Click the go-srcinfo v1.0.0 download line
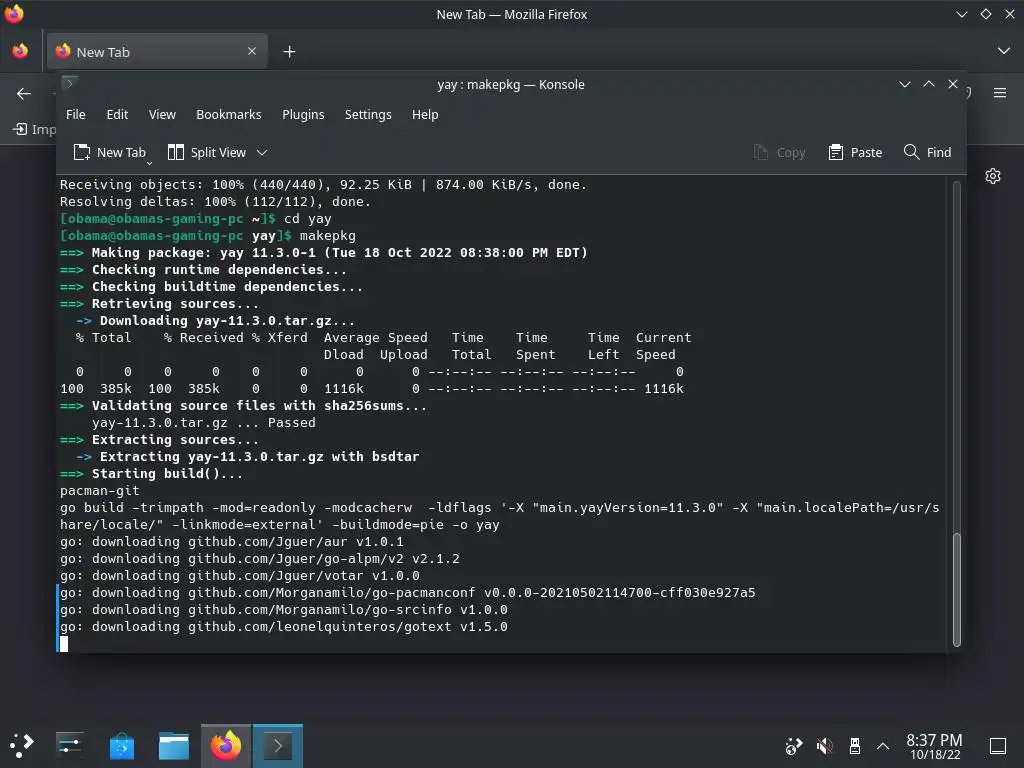This screenshot has width=1024, height=768. pyautogui.click(x=284, y=609)
